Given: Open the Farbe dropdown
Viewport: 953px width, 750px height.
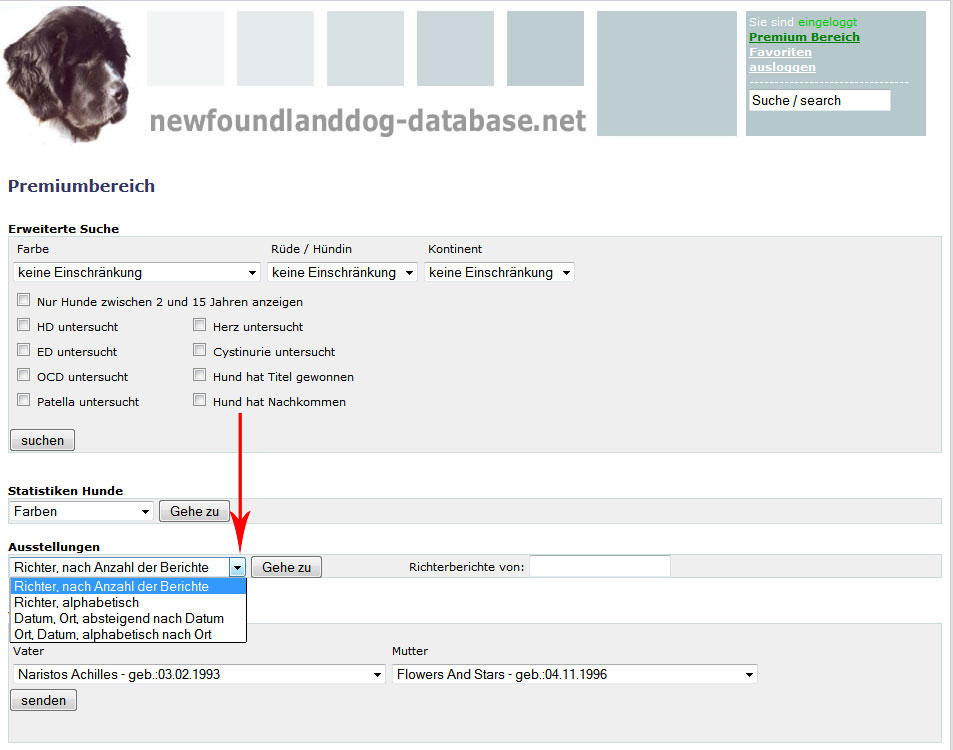Looking at the screenshot, I should point(138,272).
